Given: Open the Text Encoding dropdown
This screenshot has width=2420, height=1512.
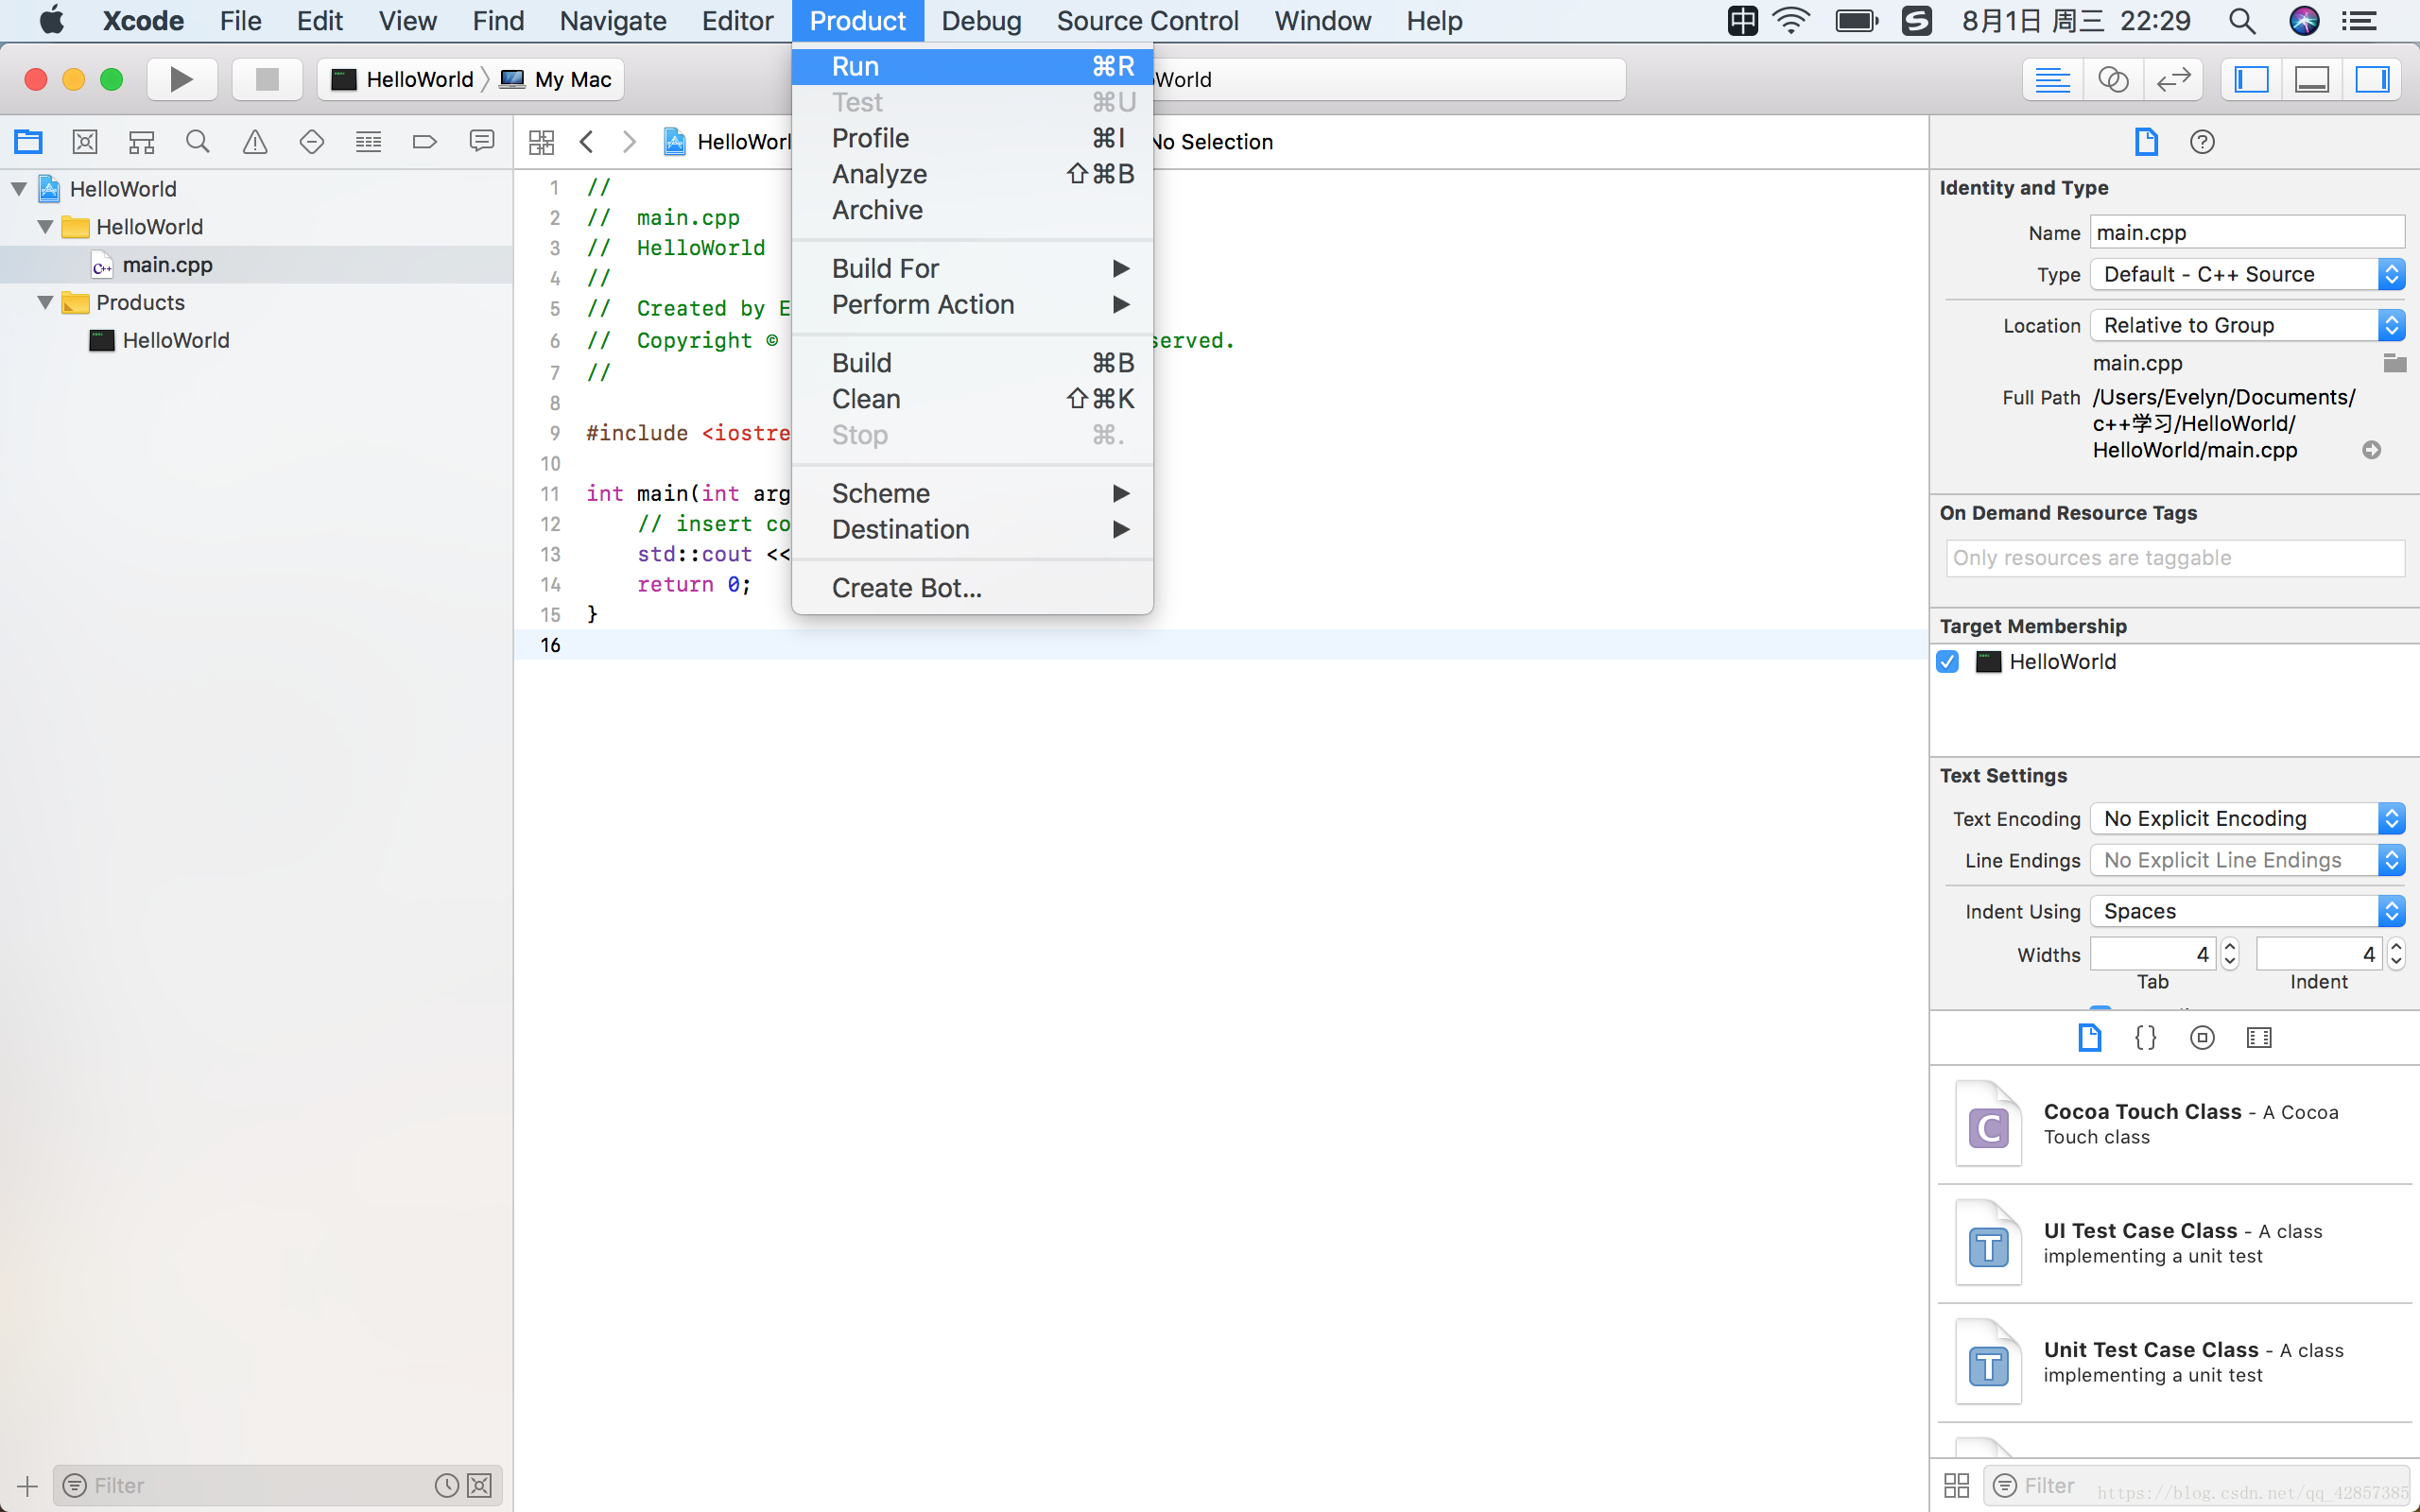Looking at the screenshot, I should (2247, 818).
